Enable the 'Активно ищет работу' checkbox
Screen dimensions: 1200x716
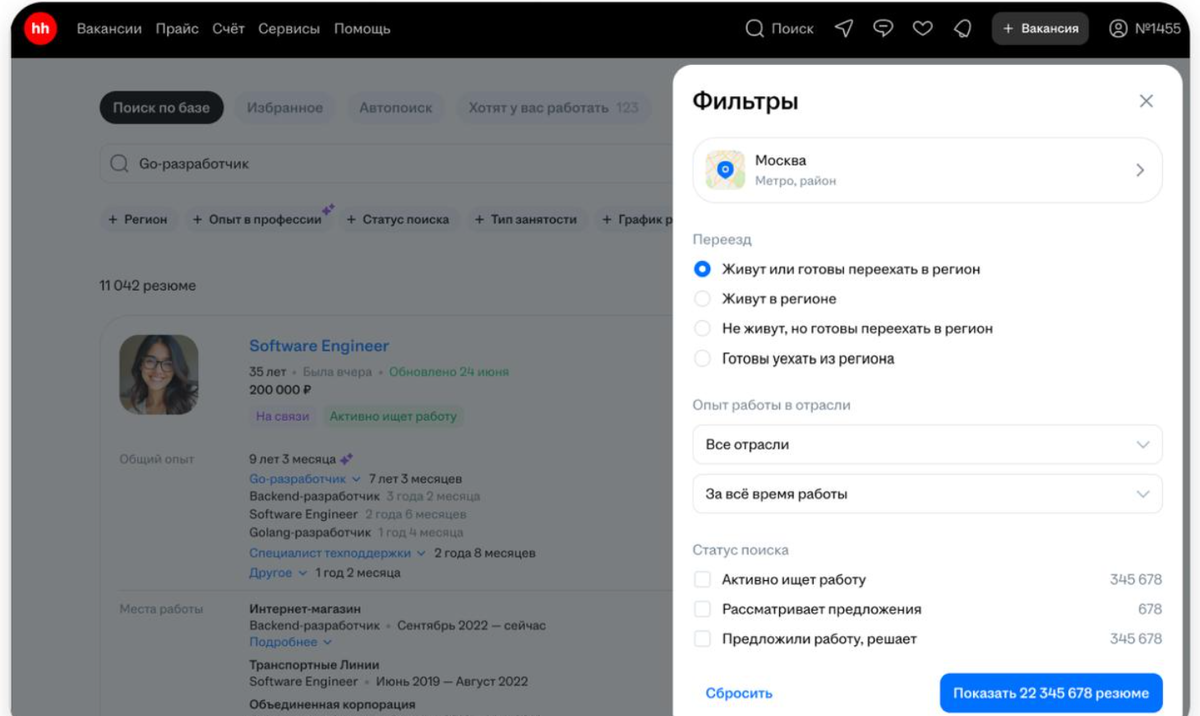tap(703, 580)
